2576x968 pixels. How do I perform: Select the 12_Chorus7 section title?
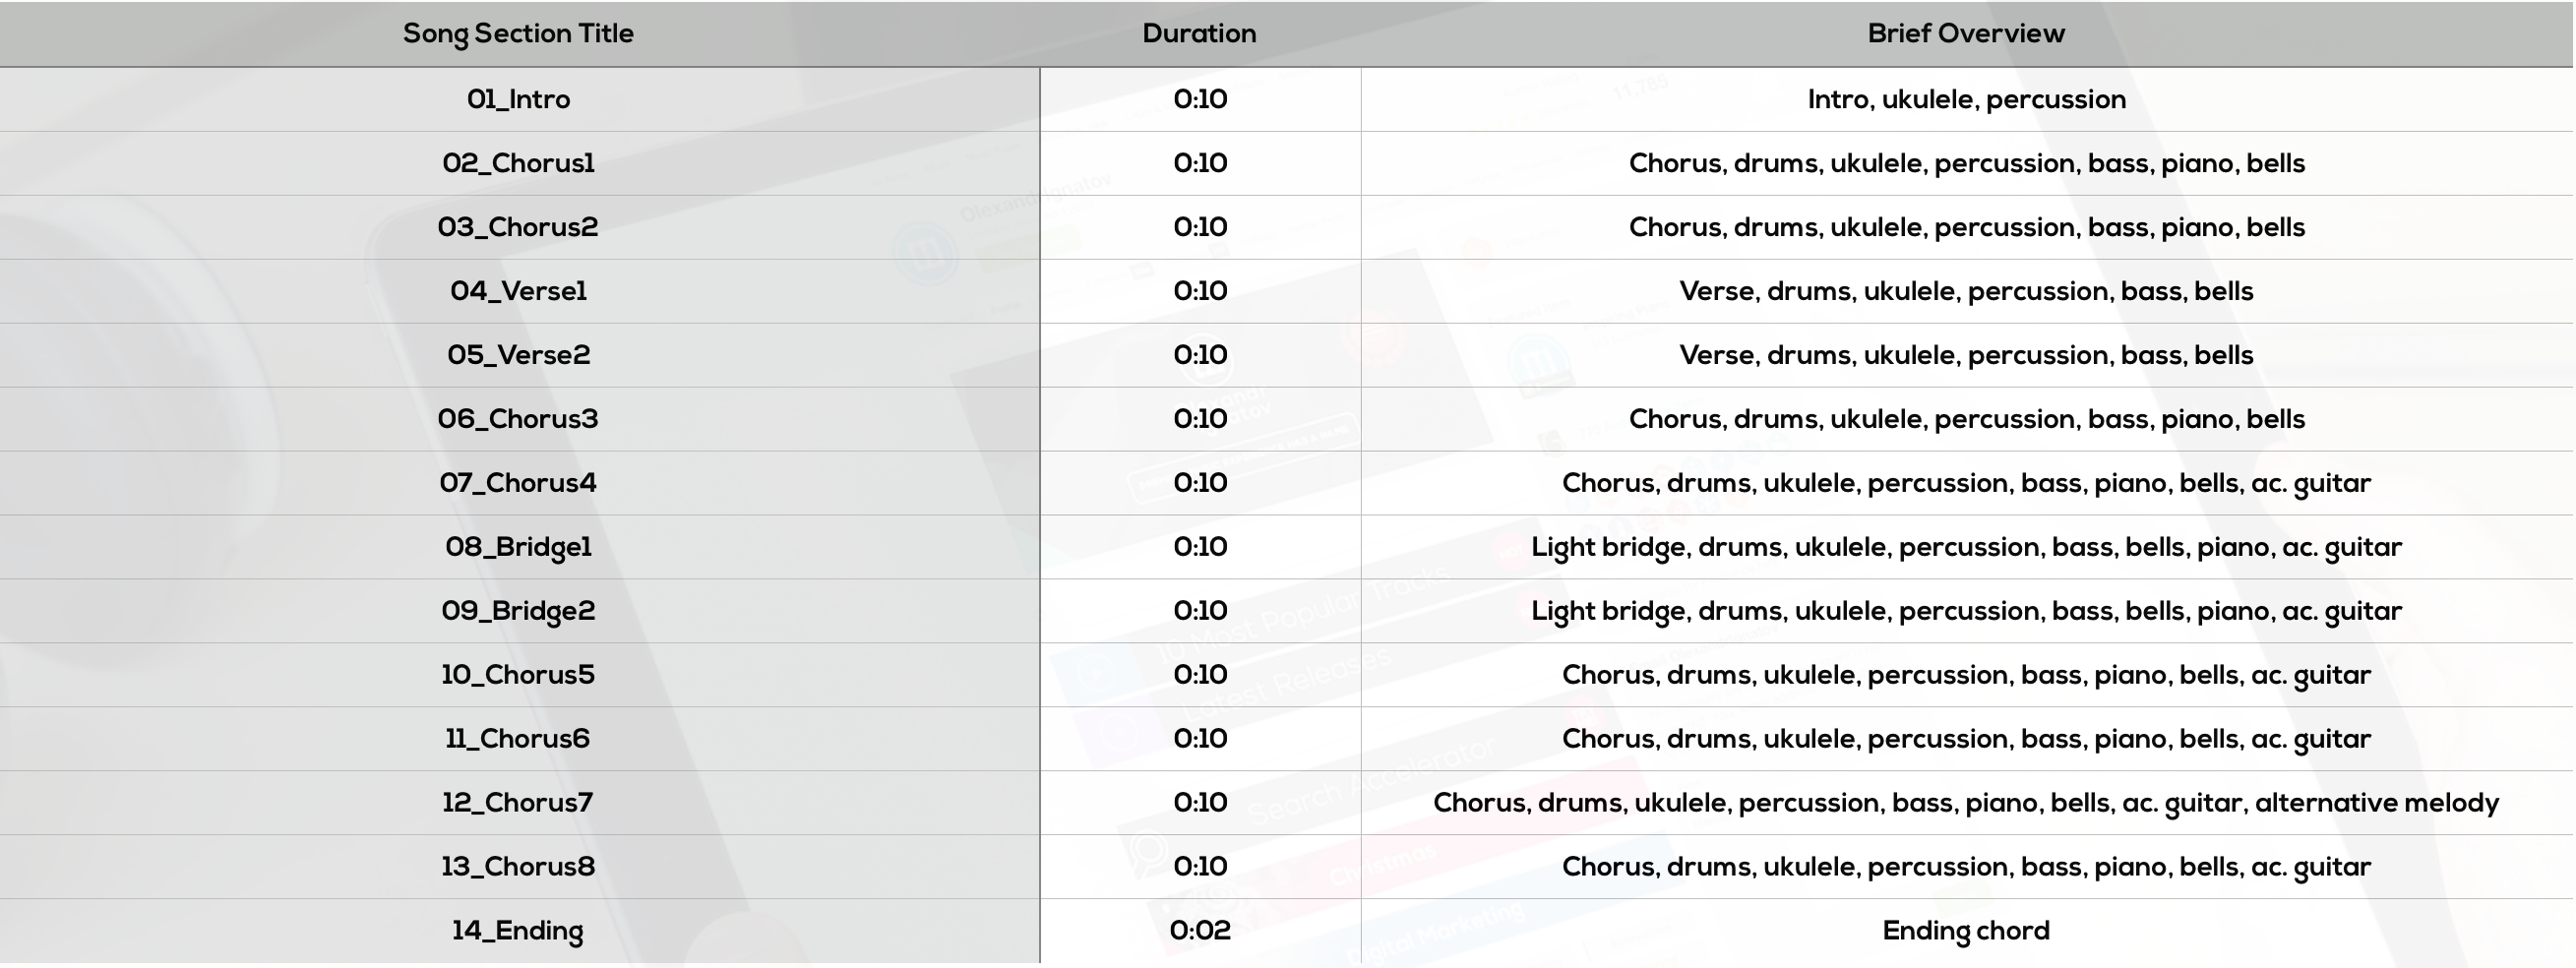[518, 803]
